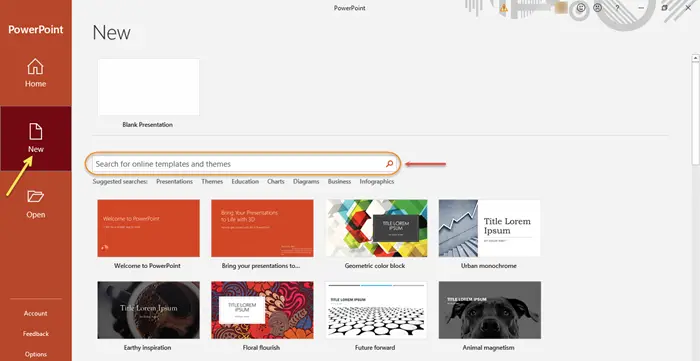Close the PowerPoint window
700x361 pixels.
(688, 8)
